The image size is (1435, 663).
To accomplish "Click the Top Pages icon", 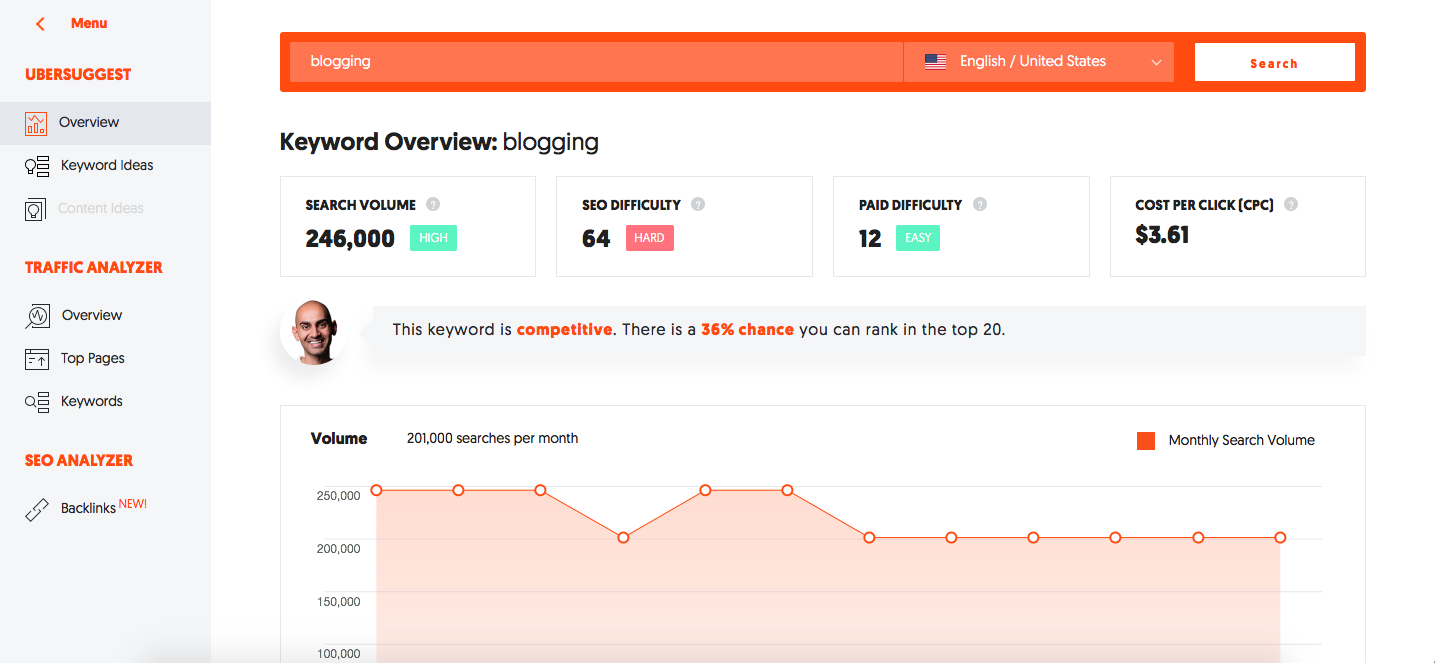I will coord(36,359).
